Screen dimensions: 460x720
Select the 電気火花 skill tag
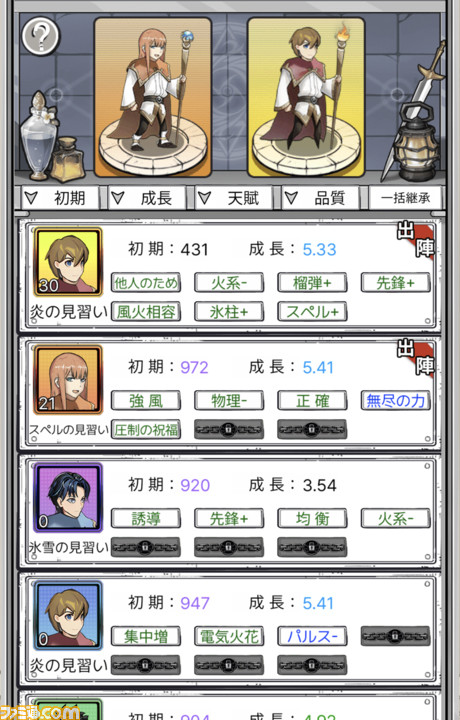tap(229, 636)
